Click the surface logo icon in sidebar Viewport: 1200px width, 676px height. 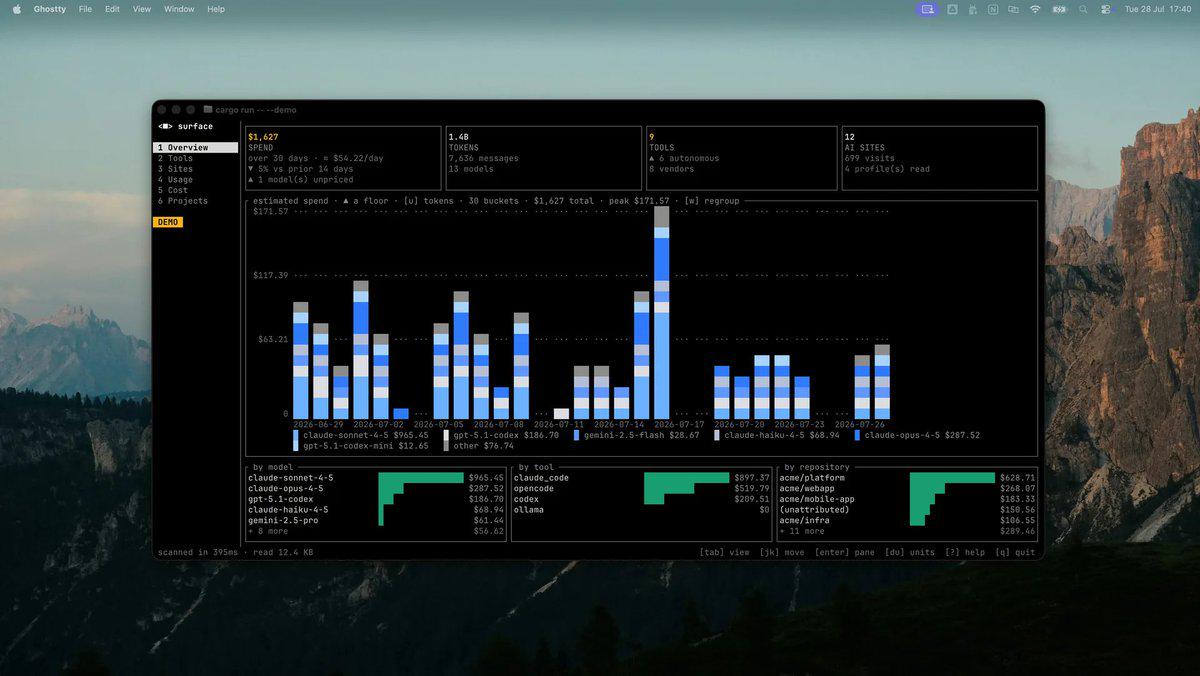tap(165, 126)
